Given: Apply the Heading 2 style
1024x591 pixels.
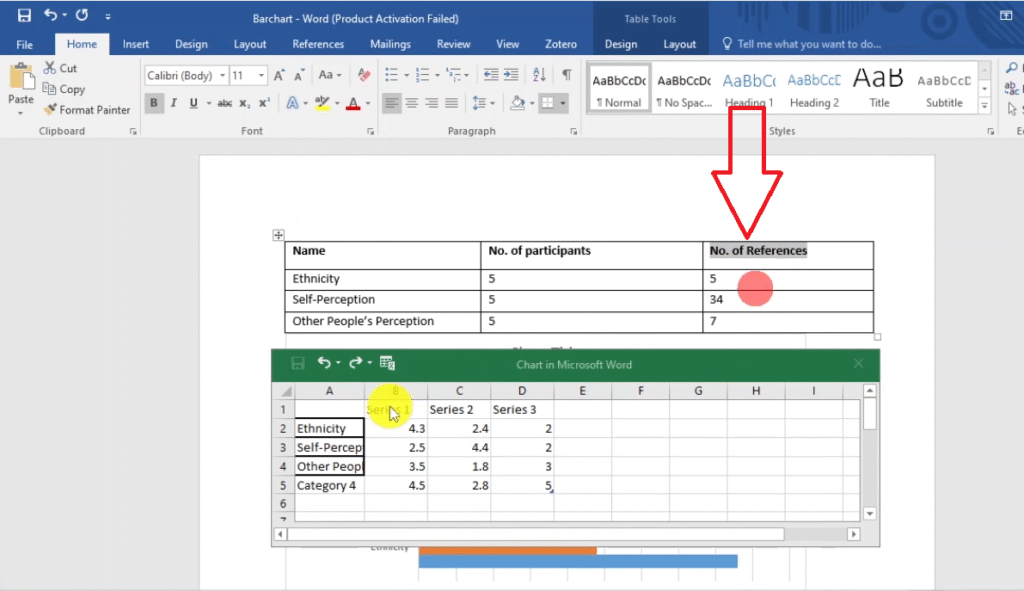Looking at the screenshot, I should pyautogui.click(x=814, y=88).
